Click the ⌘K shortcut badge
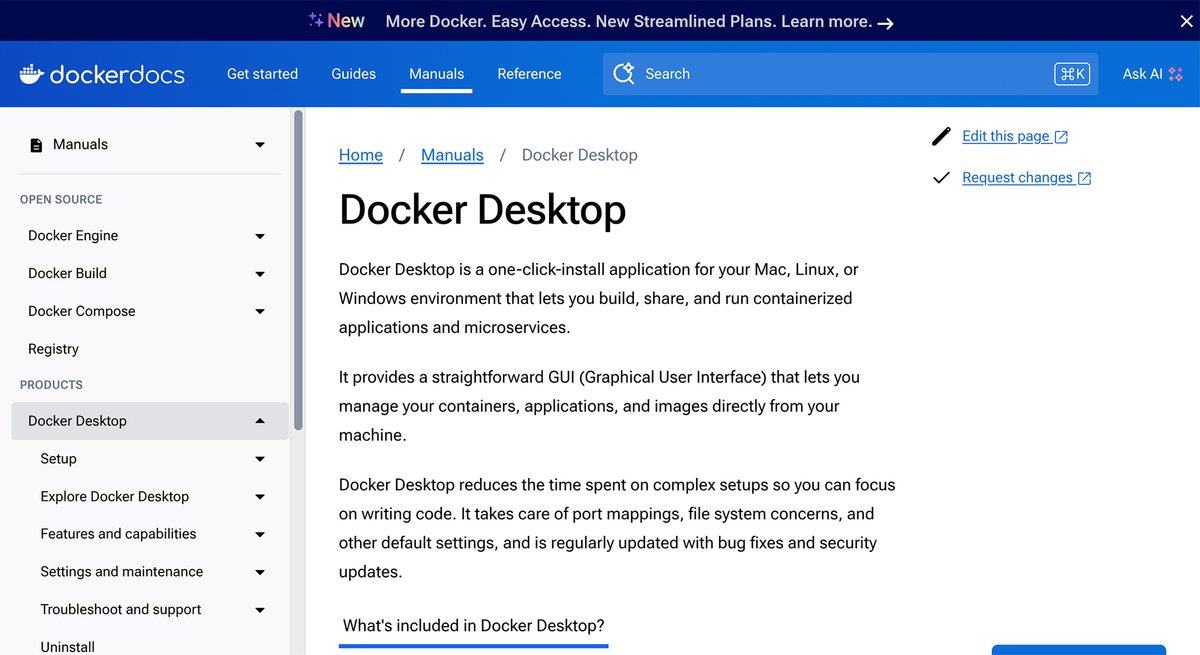Viewport: 1200px width, 655px height. click(x=1072, y=74)
